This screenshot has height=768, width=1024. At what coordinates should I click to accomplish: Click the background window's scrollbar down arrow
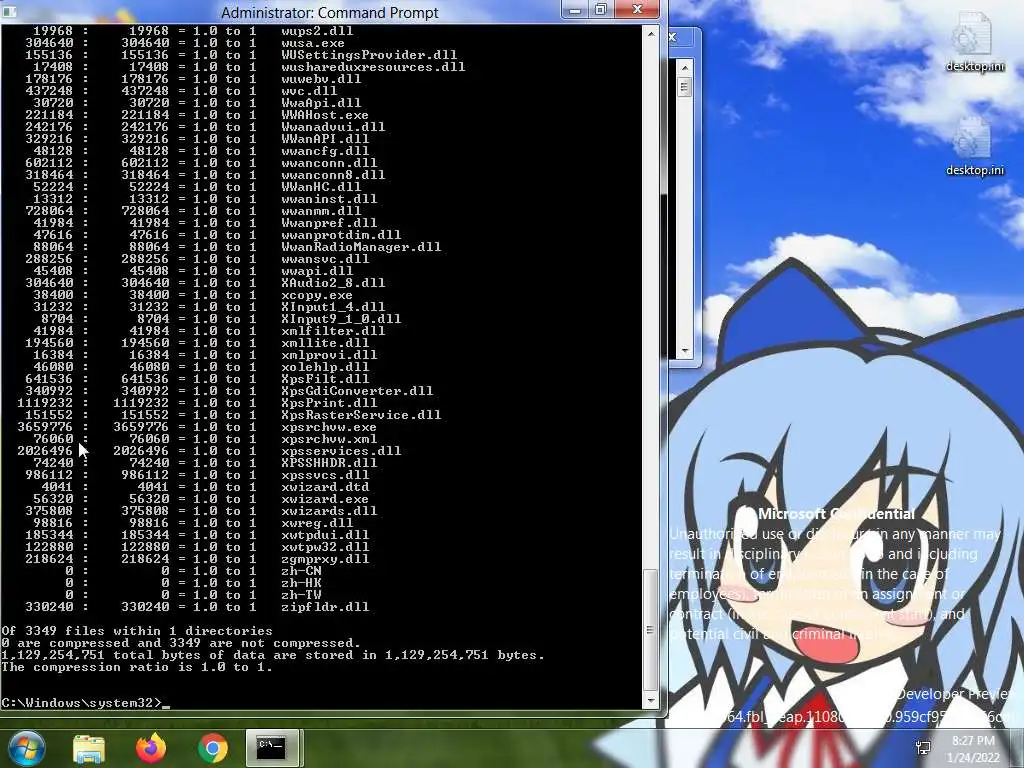684,351
